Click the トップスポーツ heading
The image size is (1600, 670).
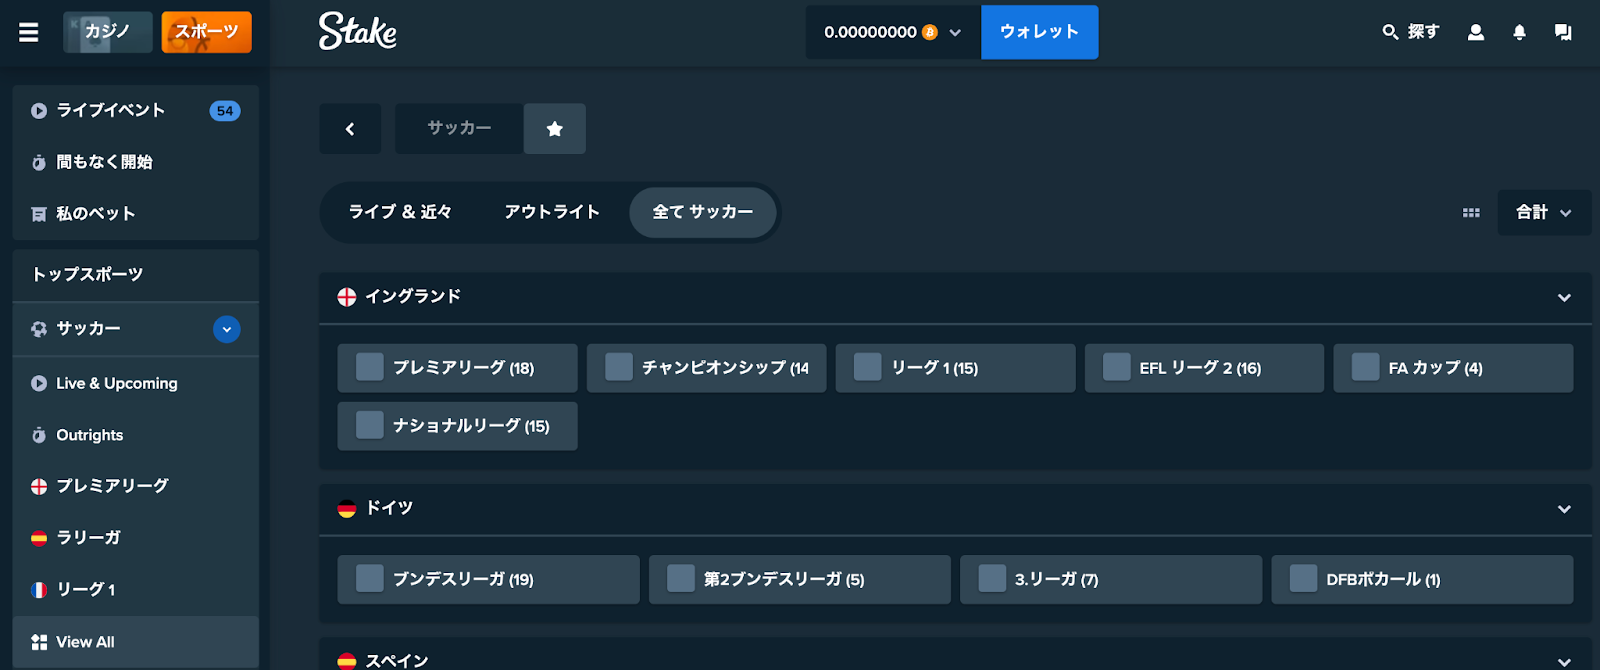87,274
